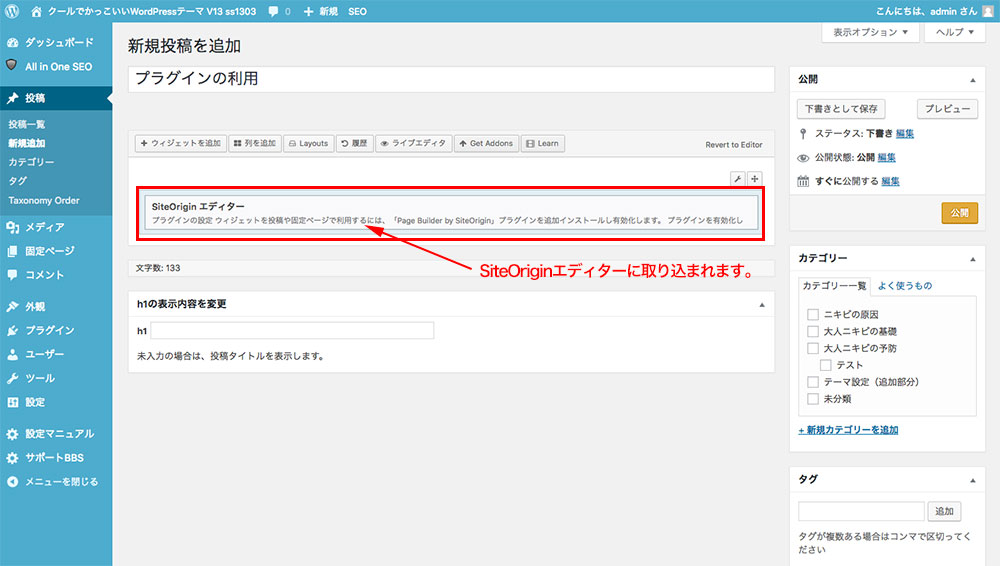
Task: Open SiteOrigin エディター widget
Action: point(451,213)
